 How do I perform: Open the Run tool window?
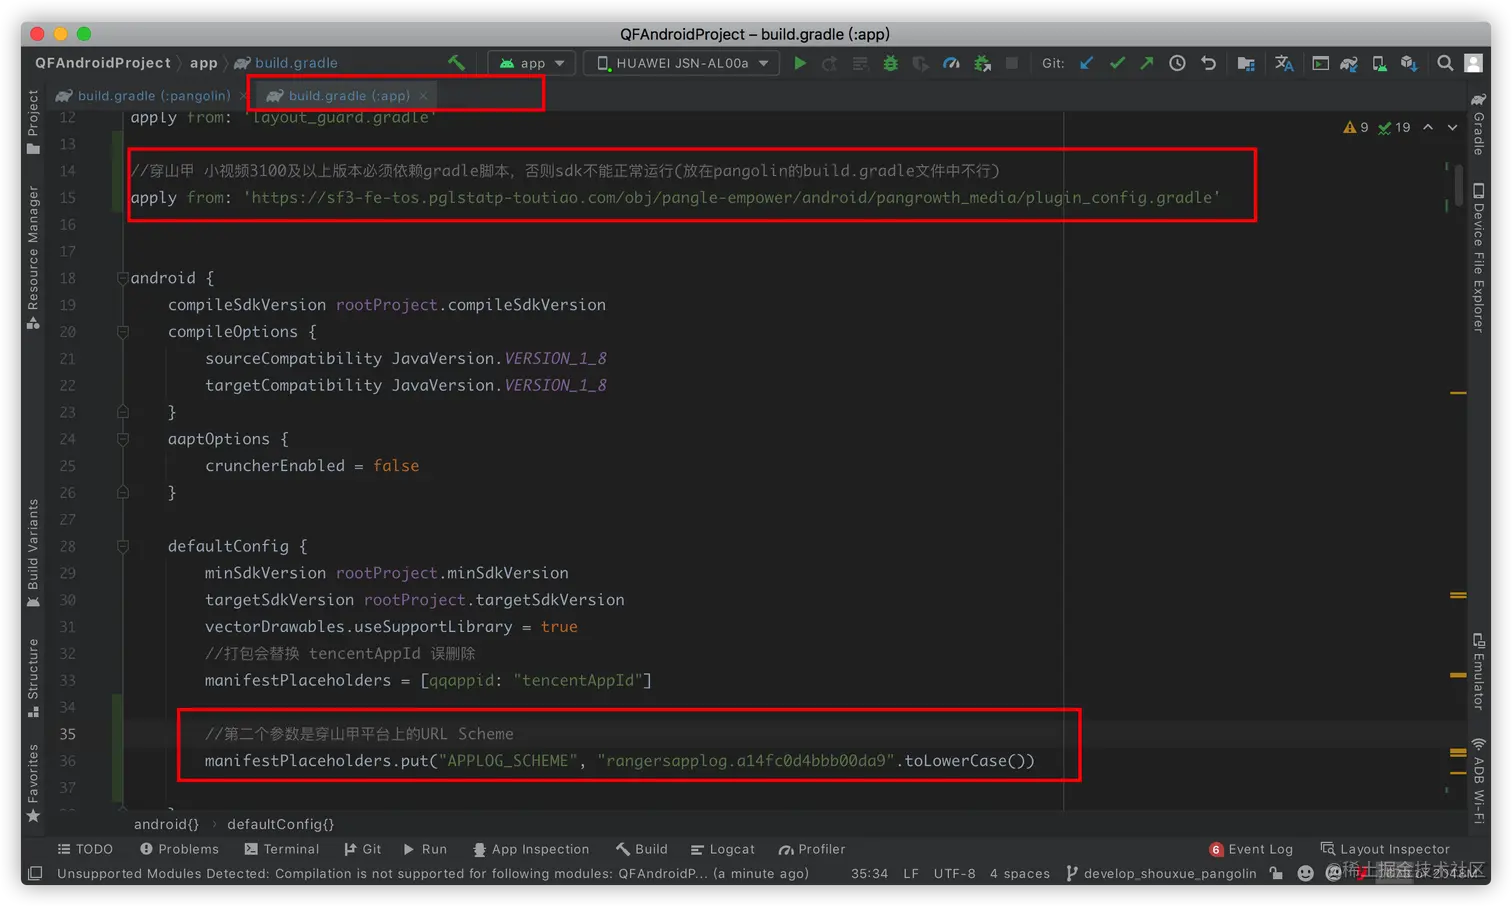[x=425, y=849]
